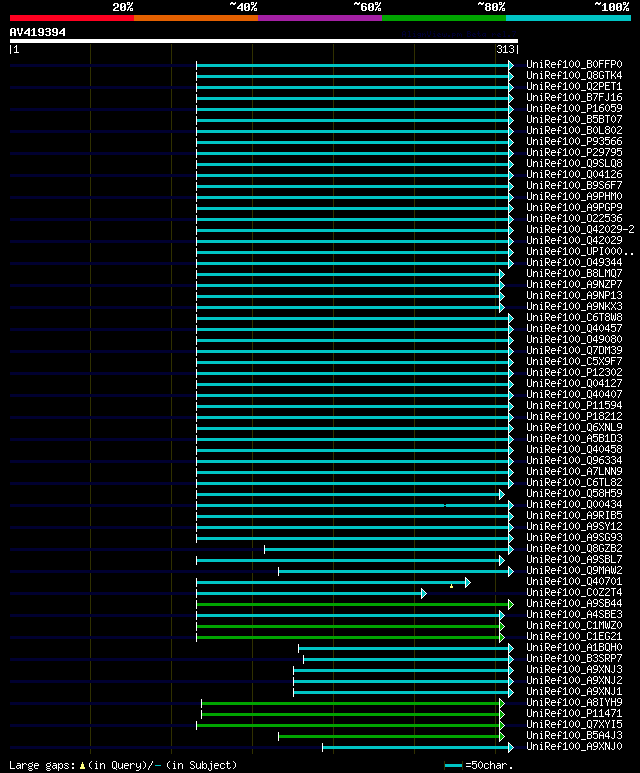Open hit UniRef100_Q96334
This screenshot has width=640, height=773.
pyautogui.click(x=574, y=460)
